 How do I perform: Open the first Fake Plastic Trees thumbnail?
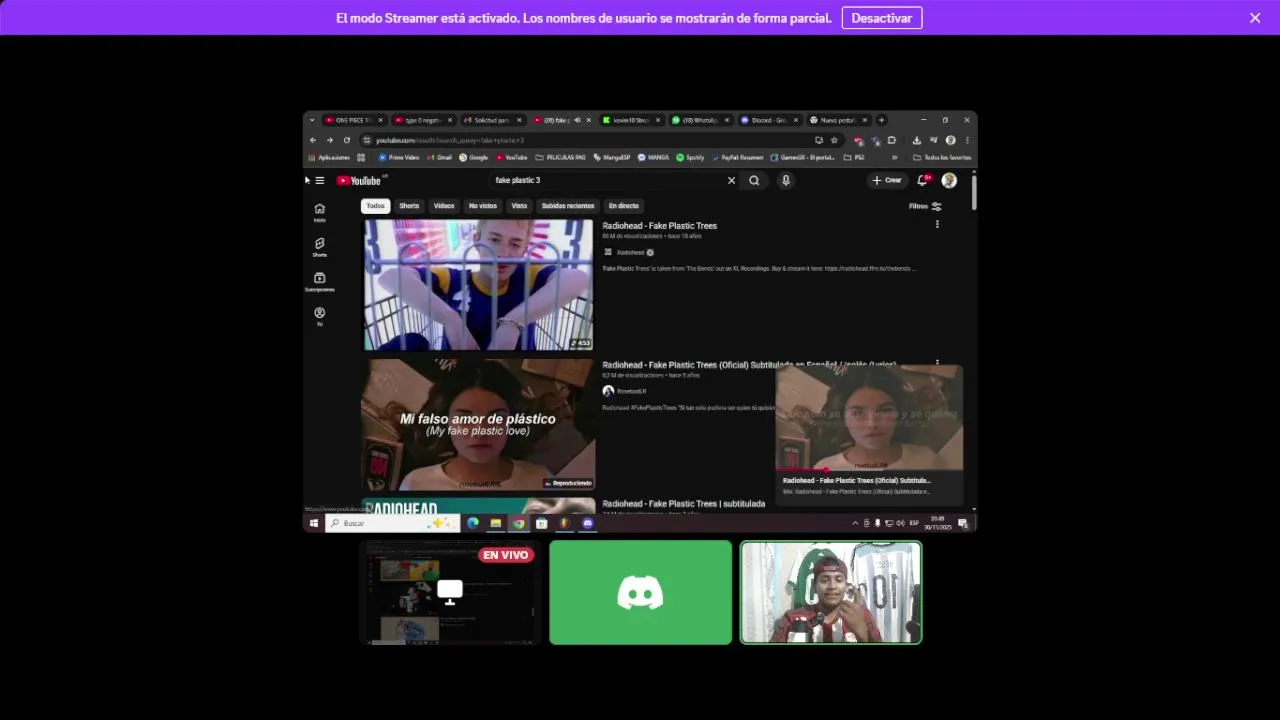(x=478, y=285)
